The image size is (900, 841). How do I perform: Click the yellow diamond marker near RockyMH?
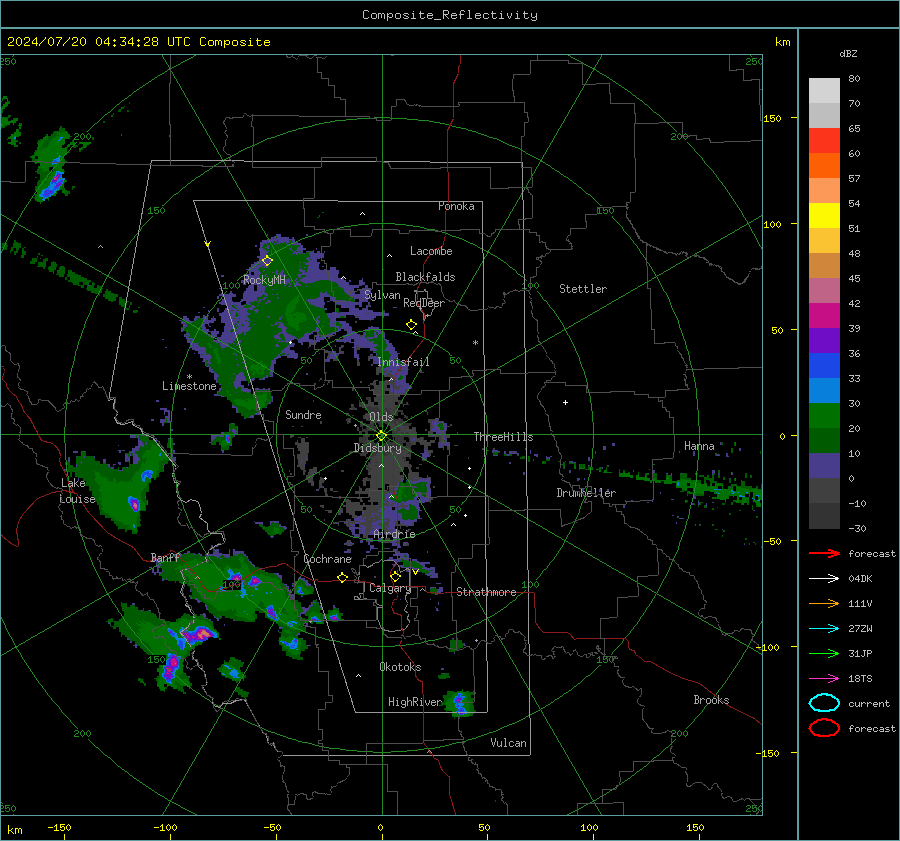coord(267,261)
